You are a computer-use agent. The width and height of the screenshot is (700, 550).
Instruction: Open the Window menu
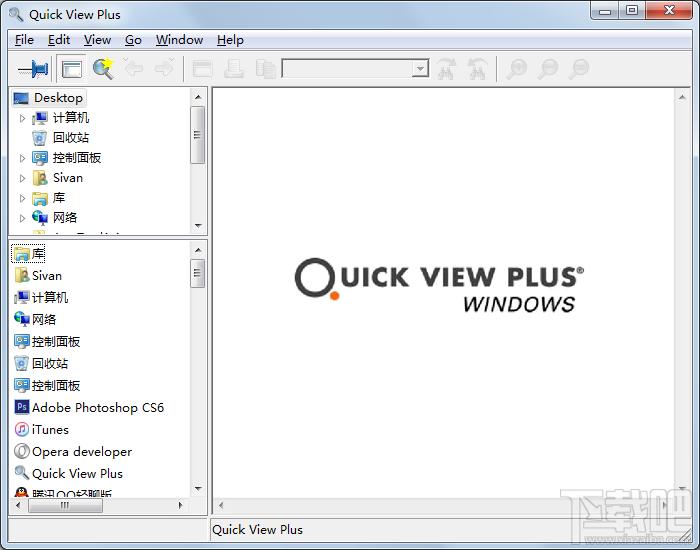(179, 40)
